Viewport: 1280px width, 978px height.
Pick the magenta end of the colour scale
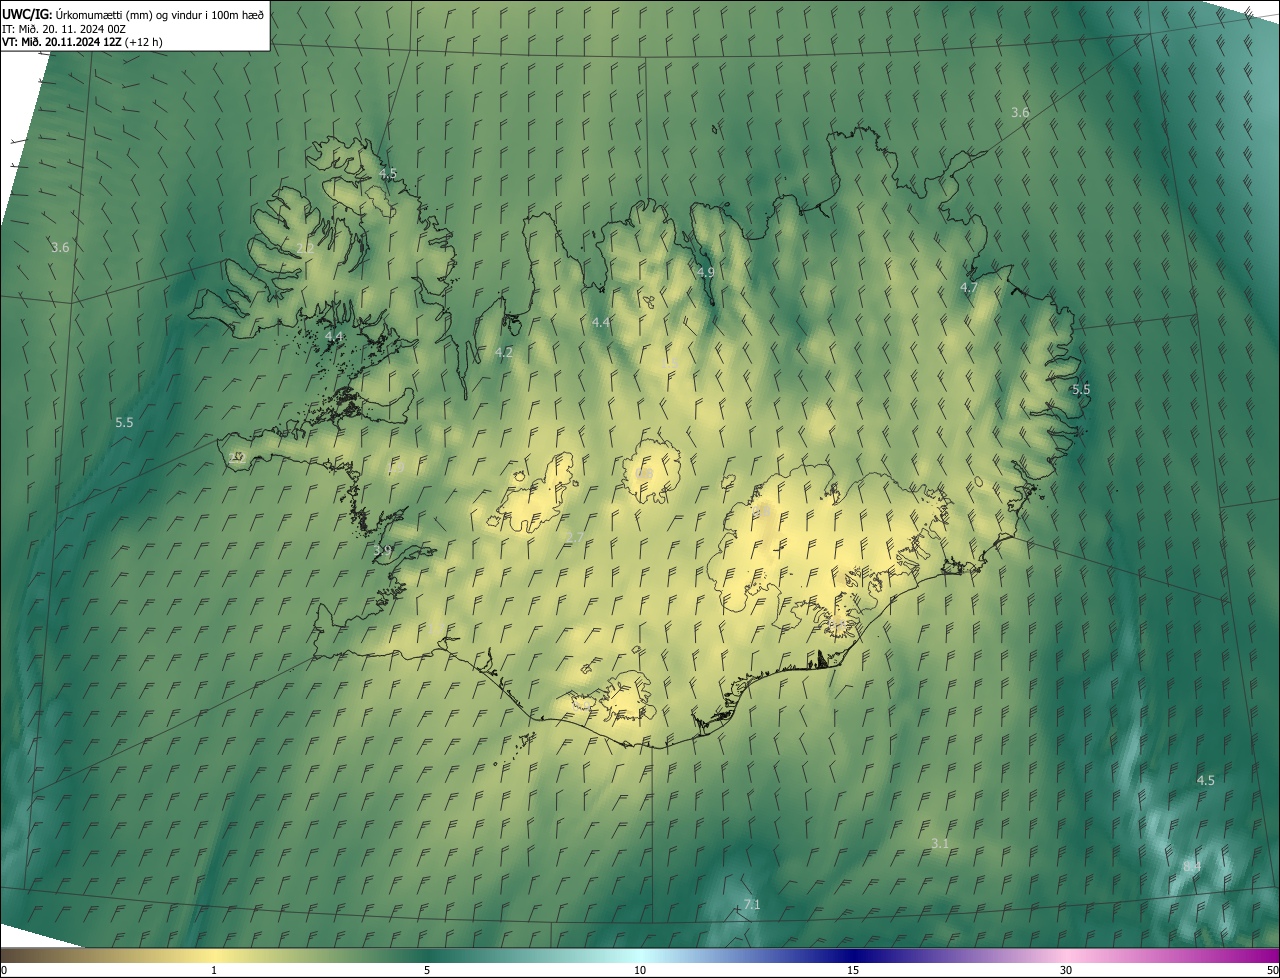pyautogui.click(x=1262, y=955)
